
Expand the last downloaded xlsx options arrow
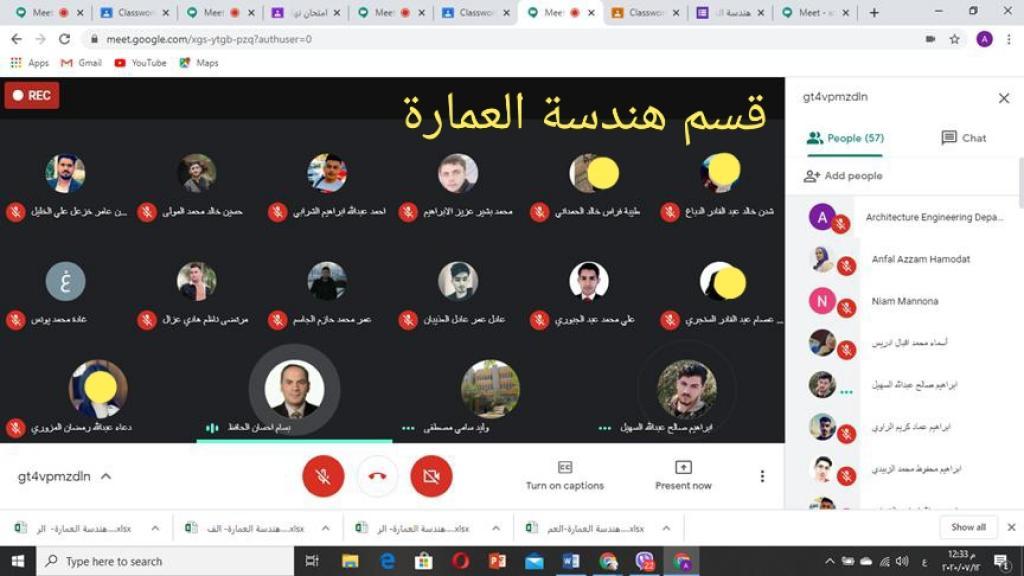tap(666, 528)
